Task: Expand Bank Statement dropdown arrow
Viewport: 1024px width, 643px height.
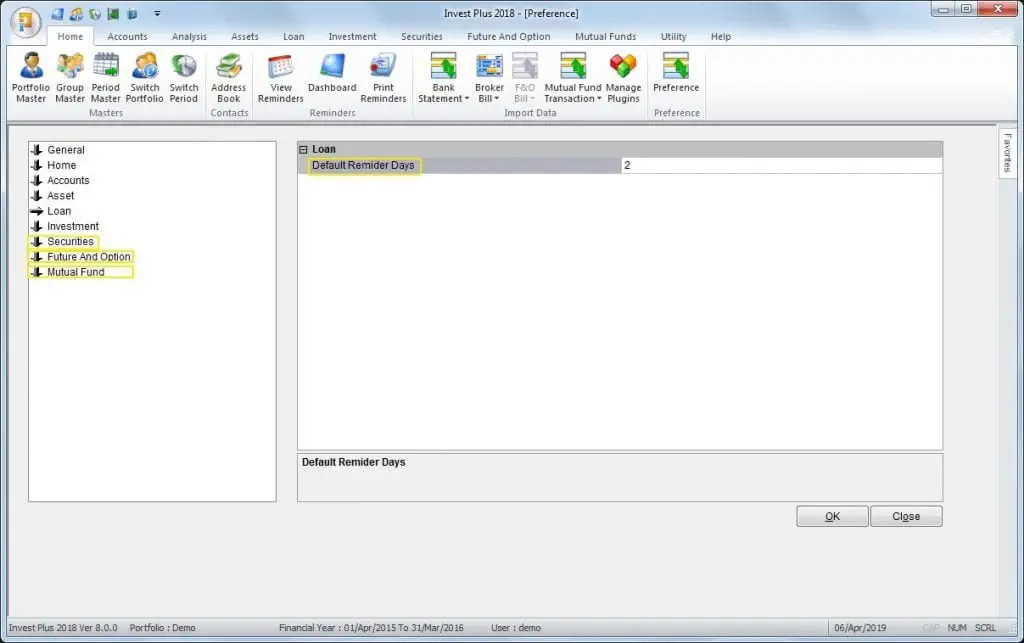Action: pyautogui.click(x=467, y=99)
